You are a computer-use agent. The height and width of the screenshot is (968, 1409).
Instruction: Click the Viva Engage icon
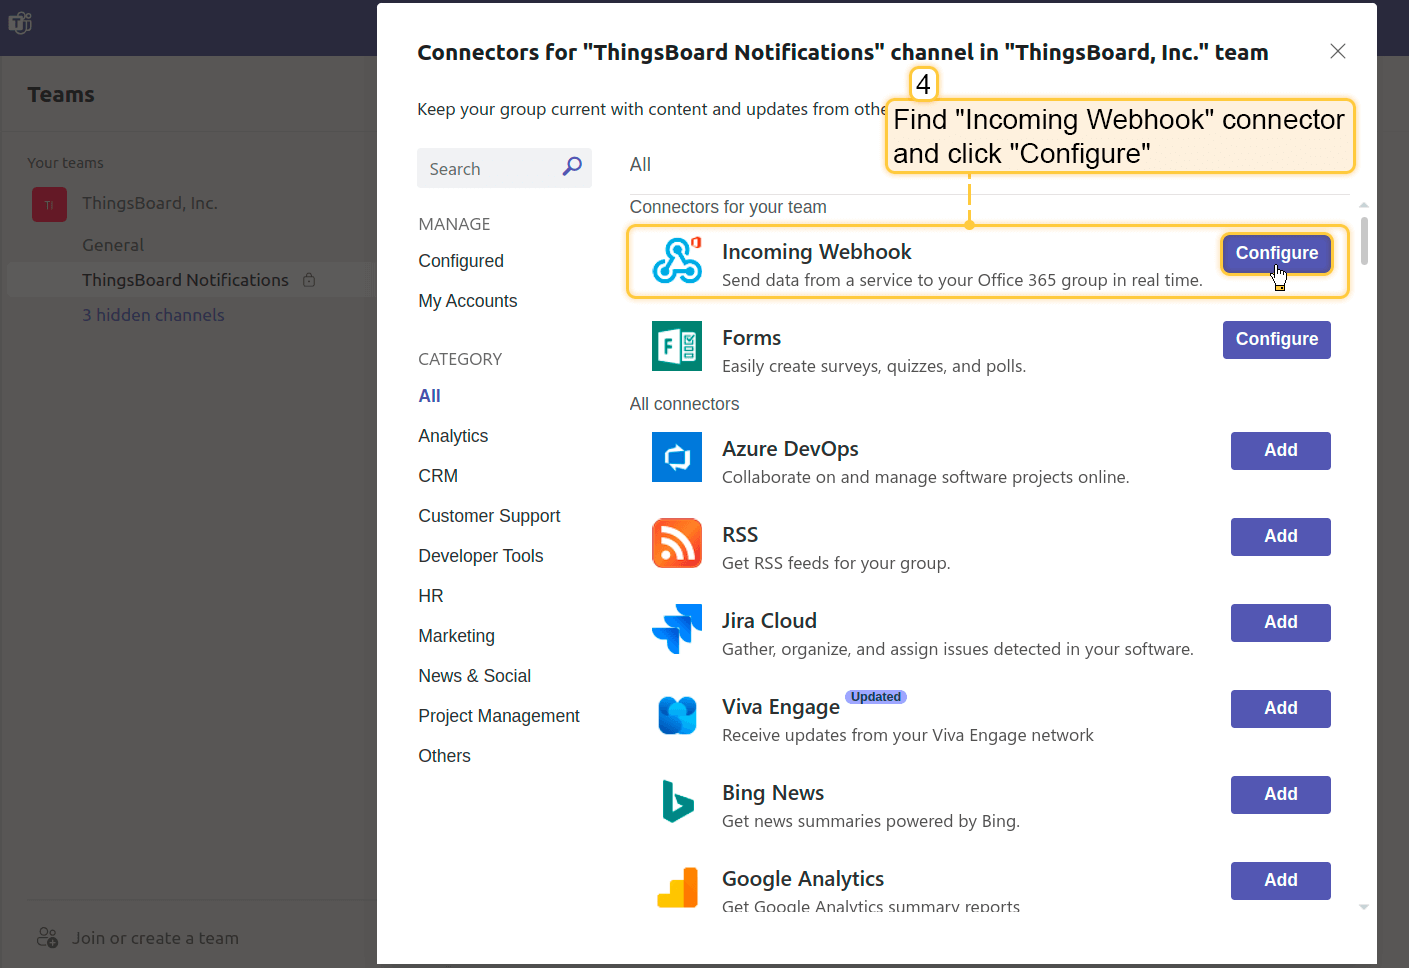677,715
